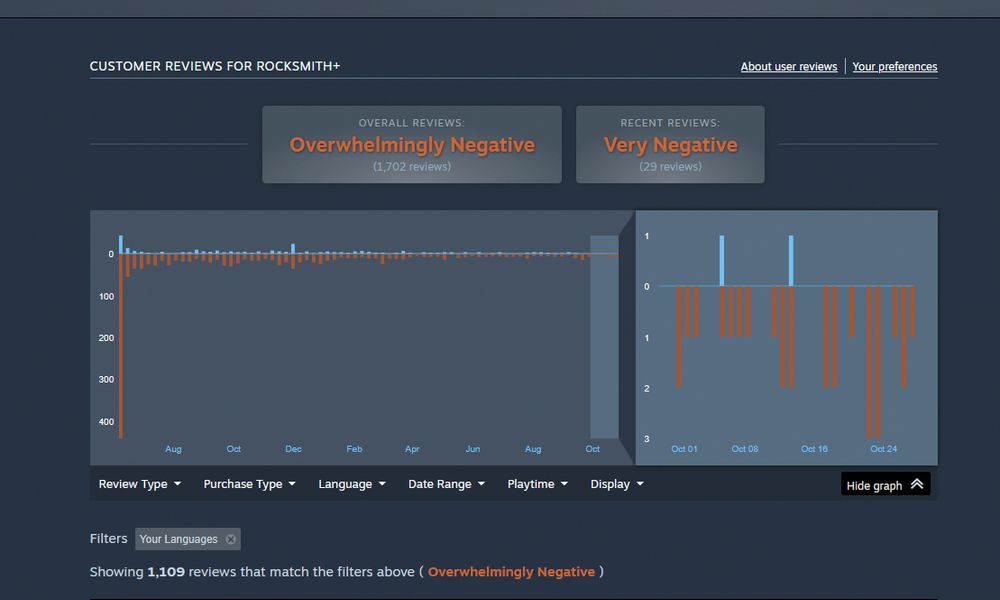Open the Language filter dropdown
Screen dimensions: 1000x600
(352, 484)
